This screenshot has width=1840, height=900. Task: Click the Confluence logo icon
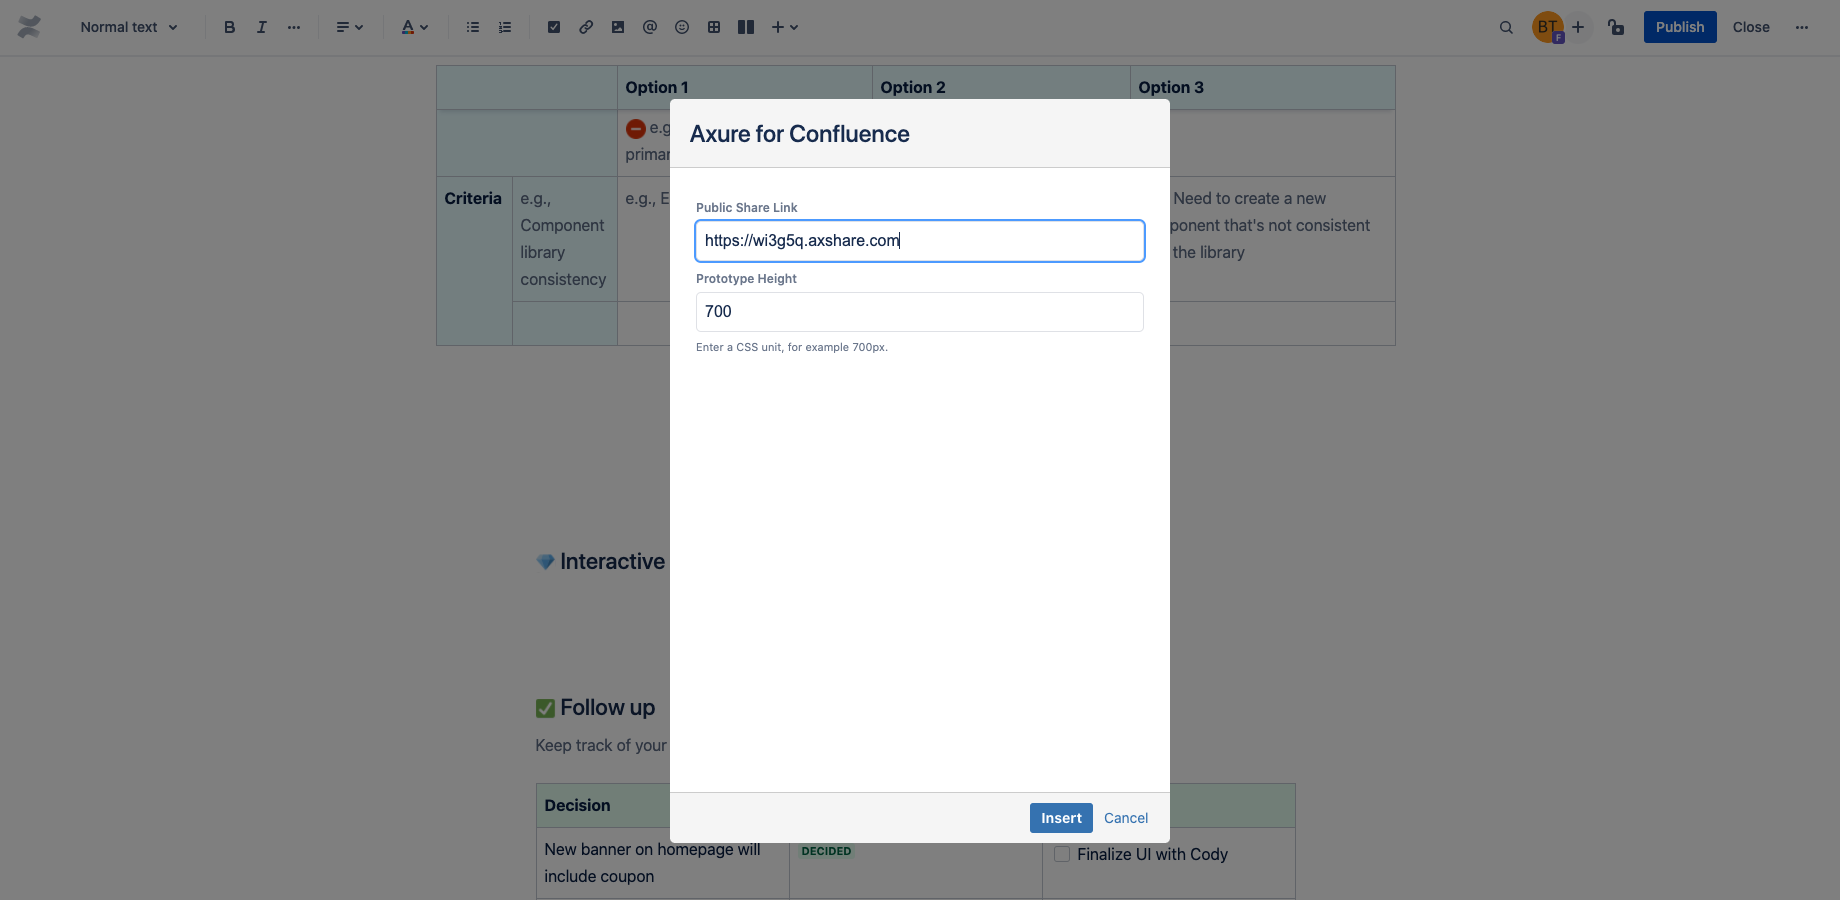(29, 27)
